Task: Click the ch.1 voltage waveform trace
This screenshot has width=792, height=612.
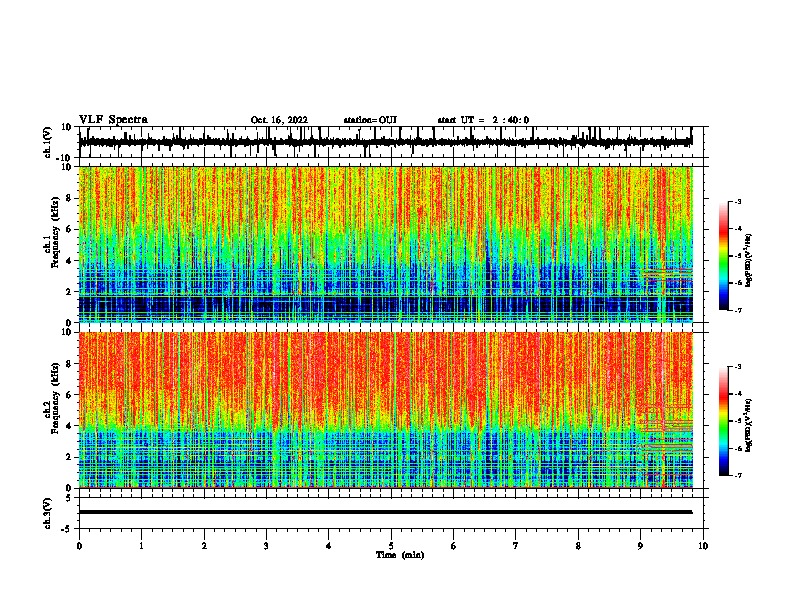Action: pos(385,142)
